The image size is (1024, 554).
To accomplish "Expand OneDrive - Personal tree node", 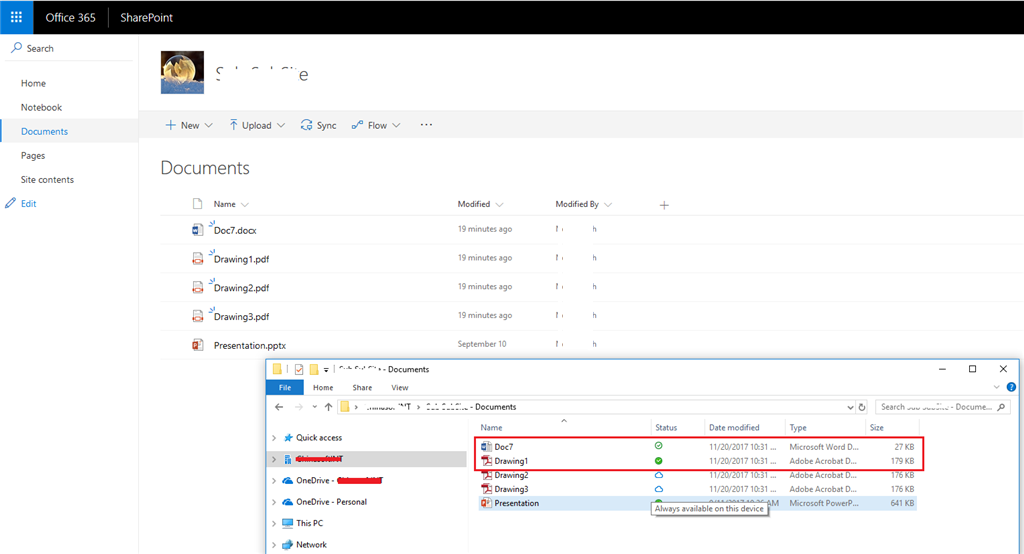I will pyautogui.click(x=274, y=502).
